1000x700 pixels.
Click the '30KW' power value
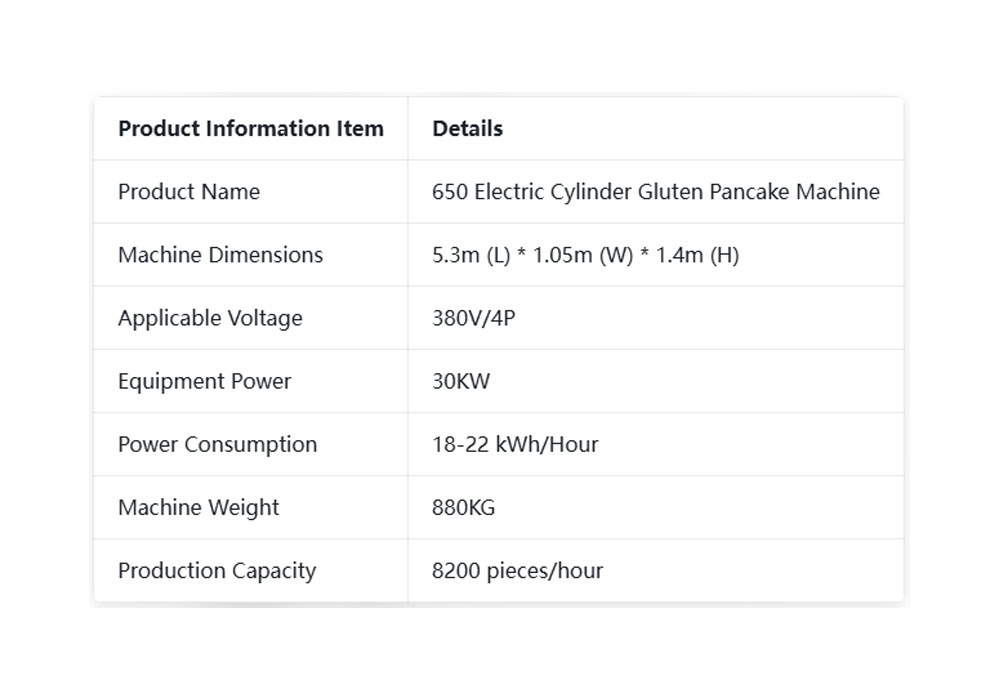tap(461, 381)
